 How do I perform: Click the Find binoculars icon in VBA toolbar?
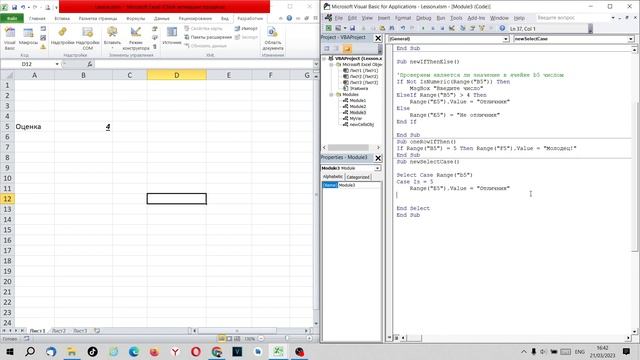(x=392, y=28)
